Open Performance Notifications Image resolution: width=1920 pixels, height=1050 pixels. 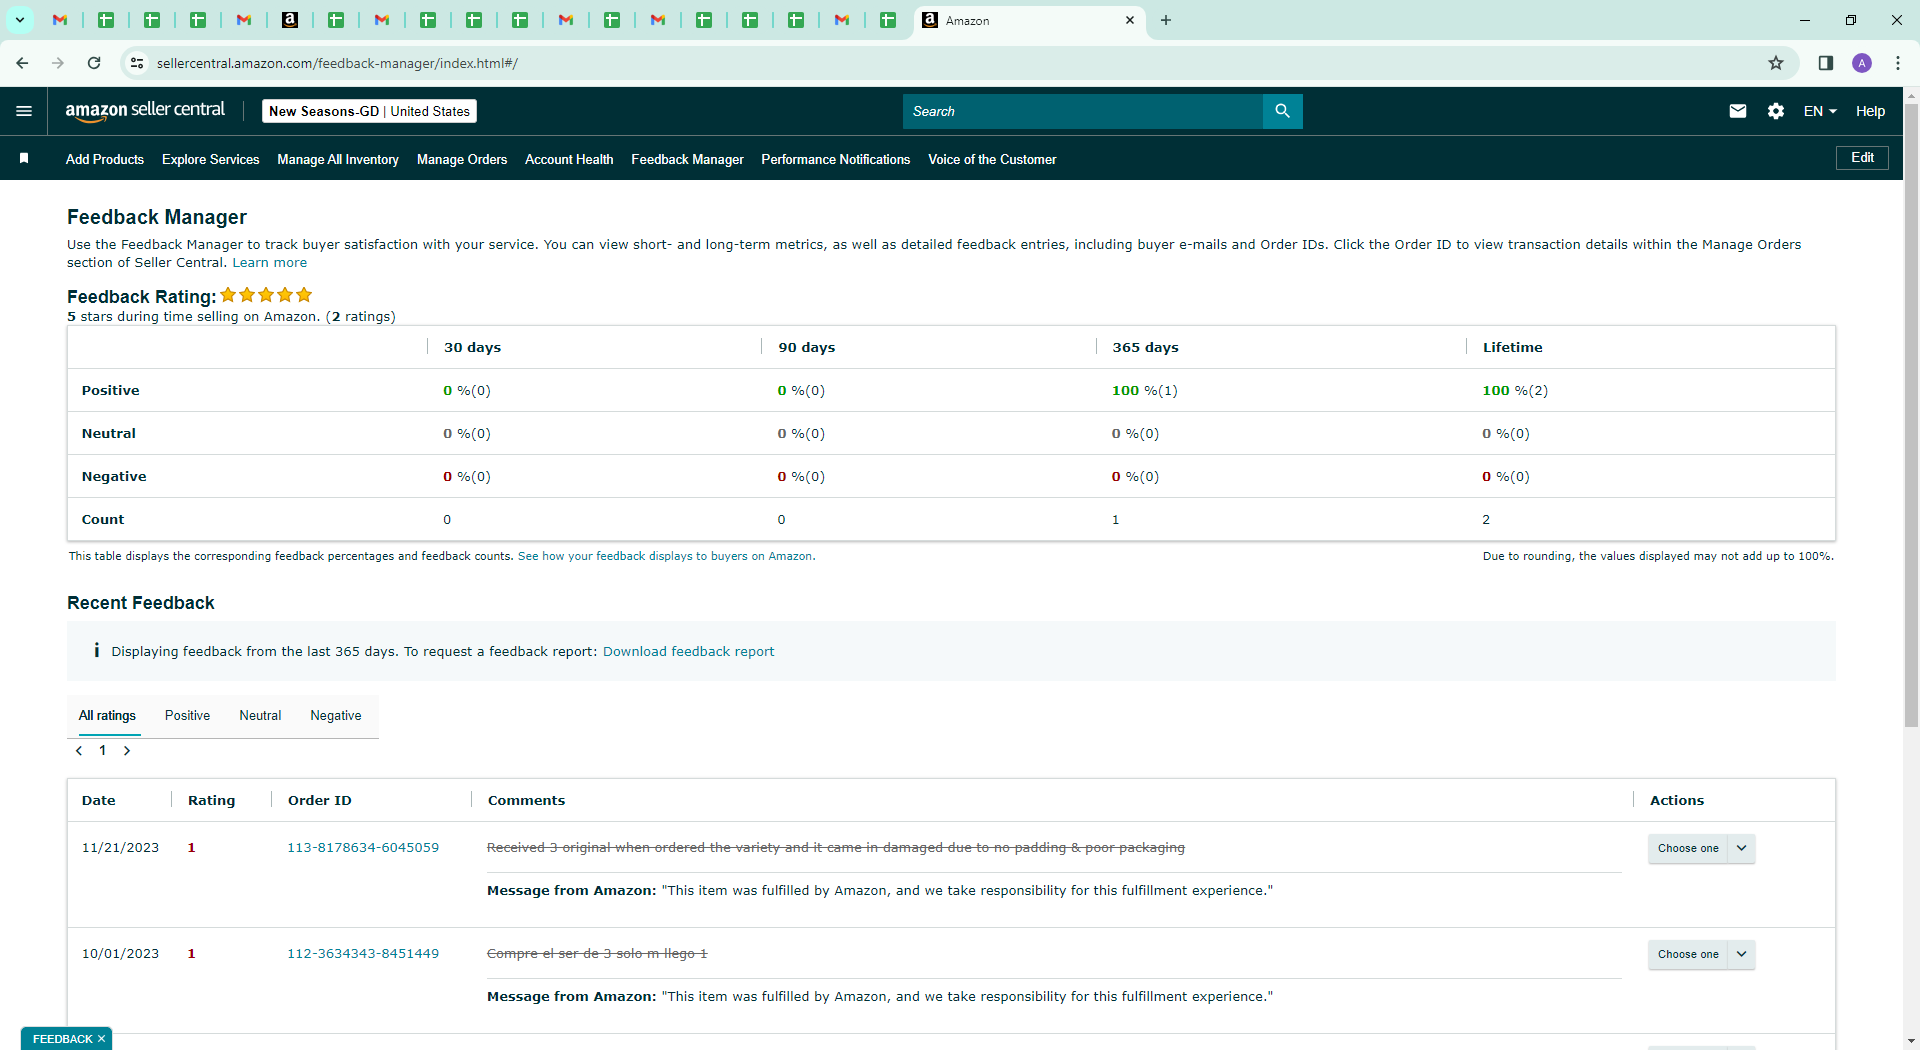[836, 159]
